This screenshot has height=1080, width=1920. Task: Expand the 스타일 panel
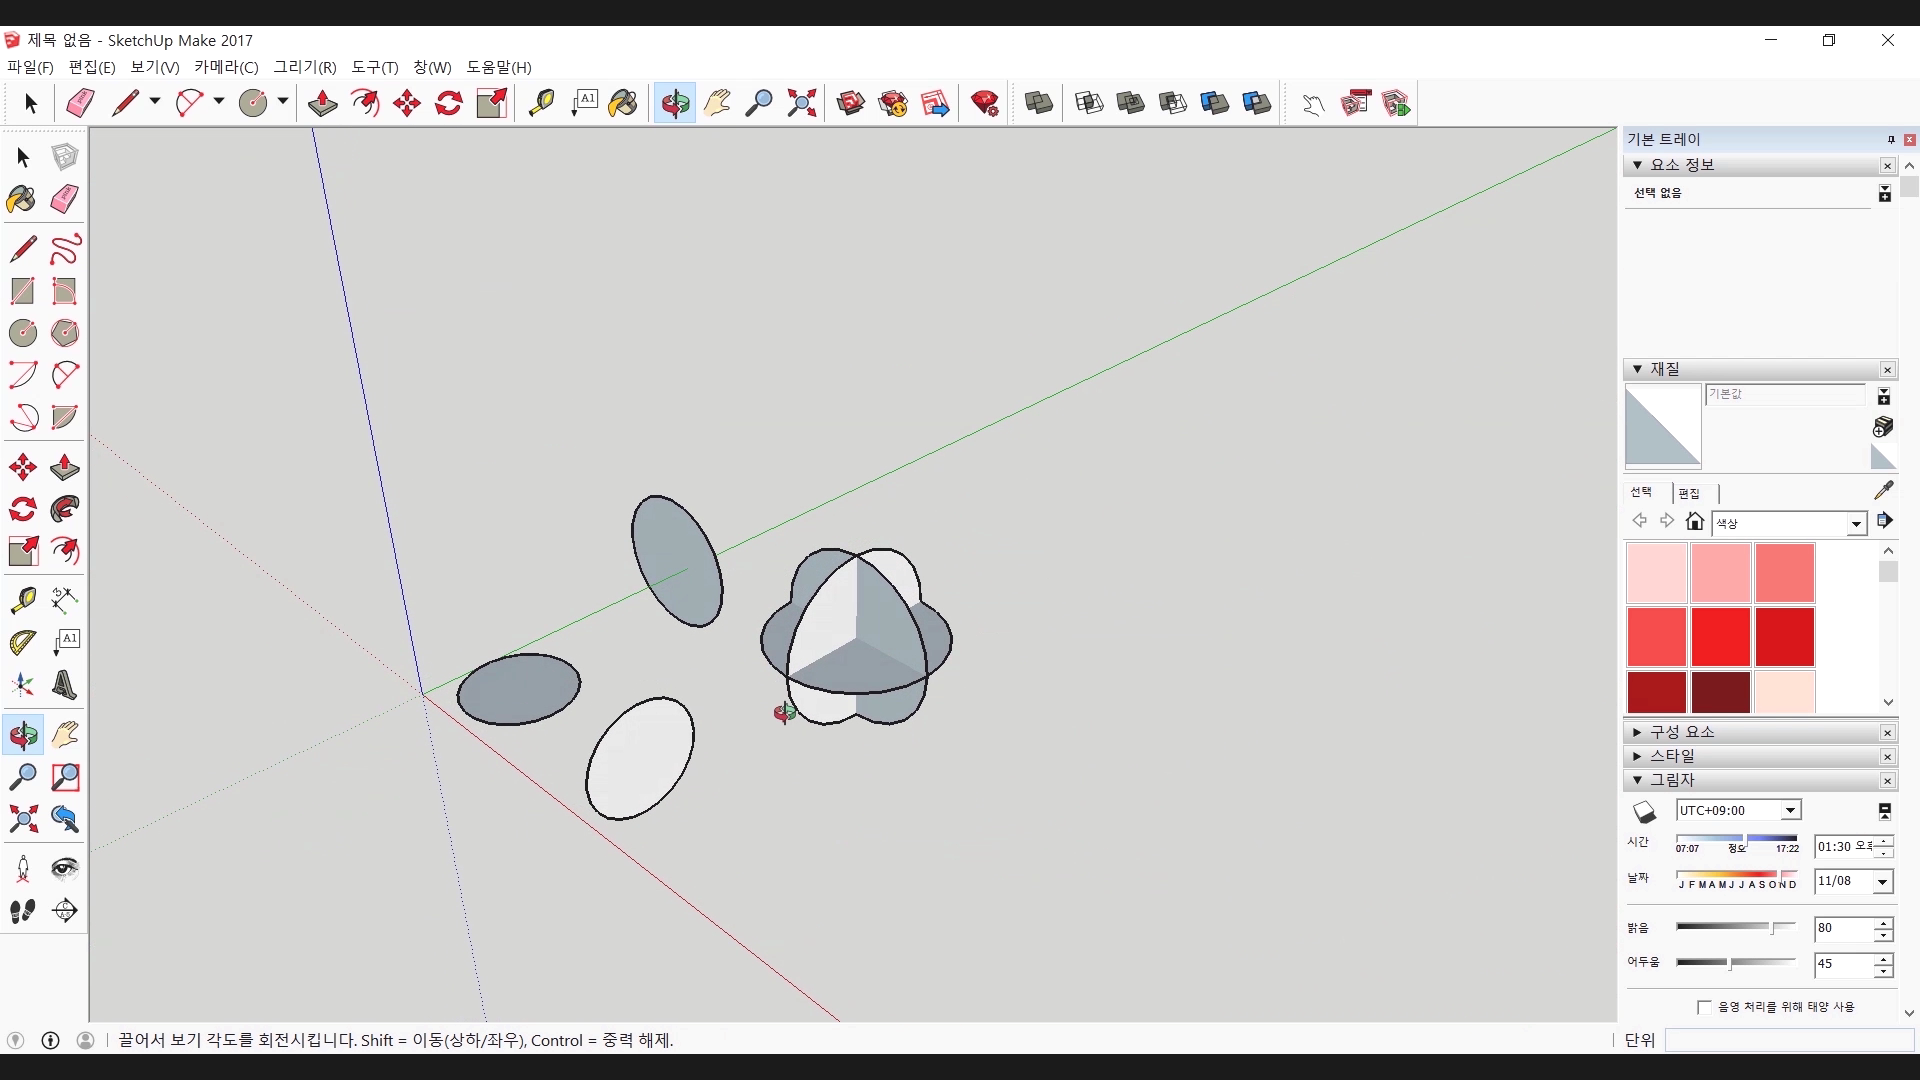click(x=1671, y=756)
